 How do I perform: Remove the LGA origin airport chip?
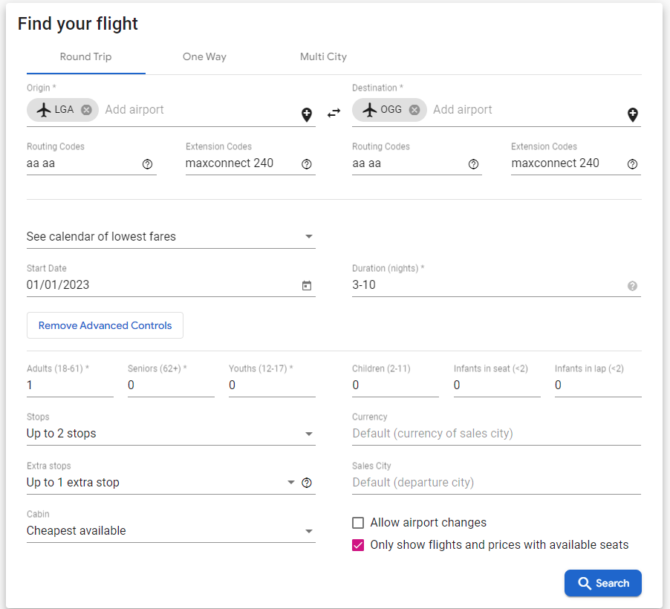(86, 110)
